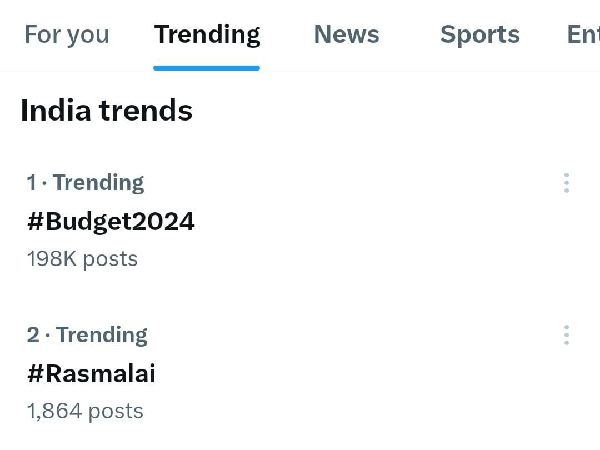Open the partially visible Entertainment tab
The height and width of the screenshot is (450, 600).
pos(583,35)
